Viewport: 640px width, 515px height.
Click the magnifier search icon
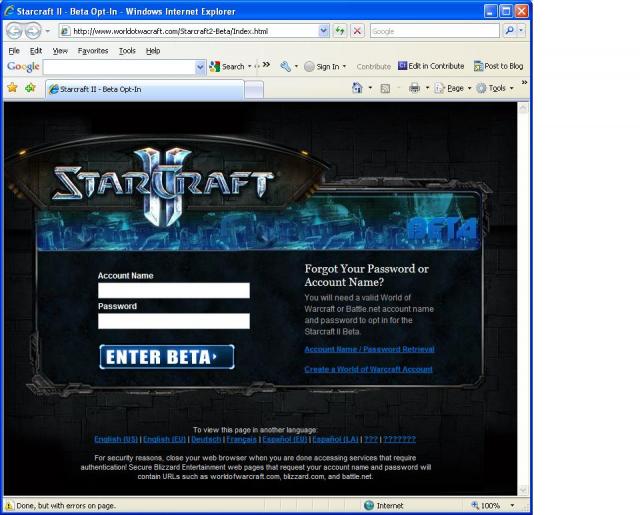pos(509,31)
